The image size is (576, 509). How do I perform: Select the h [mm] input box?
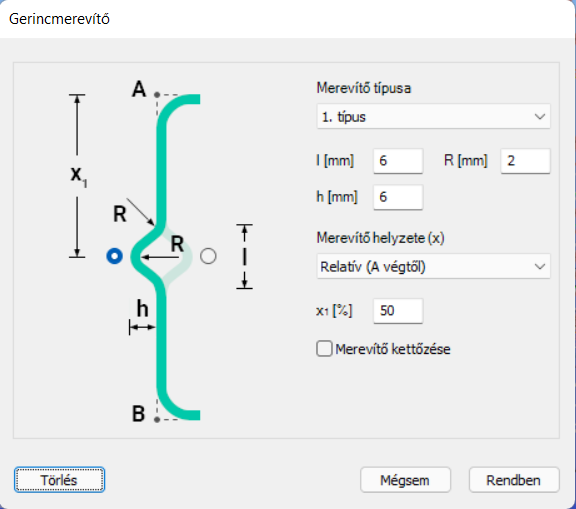click(x=398, y=197)
